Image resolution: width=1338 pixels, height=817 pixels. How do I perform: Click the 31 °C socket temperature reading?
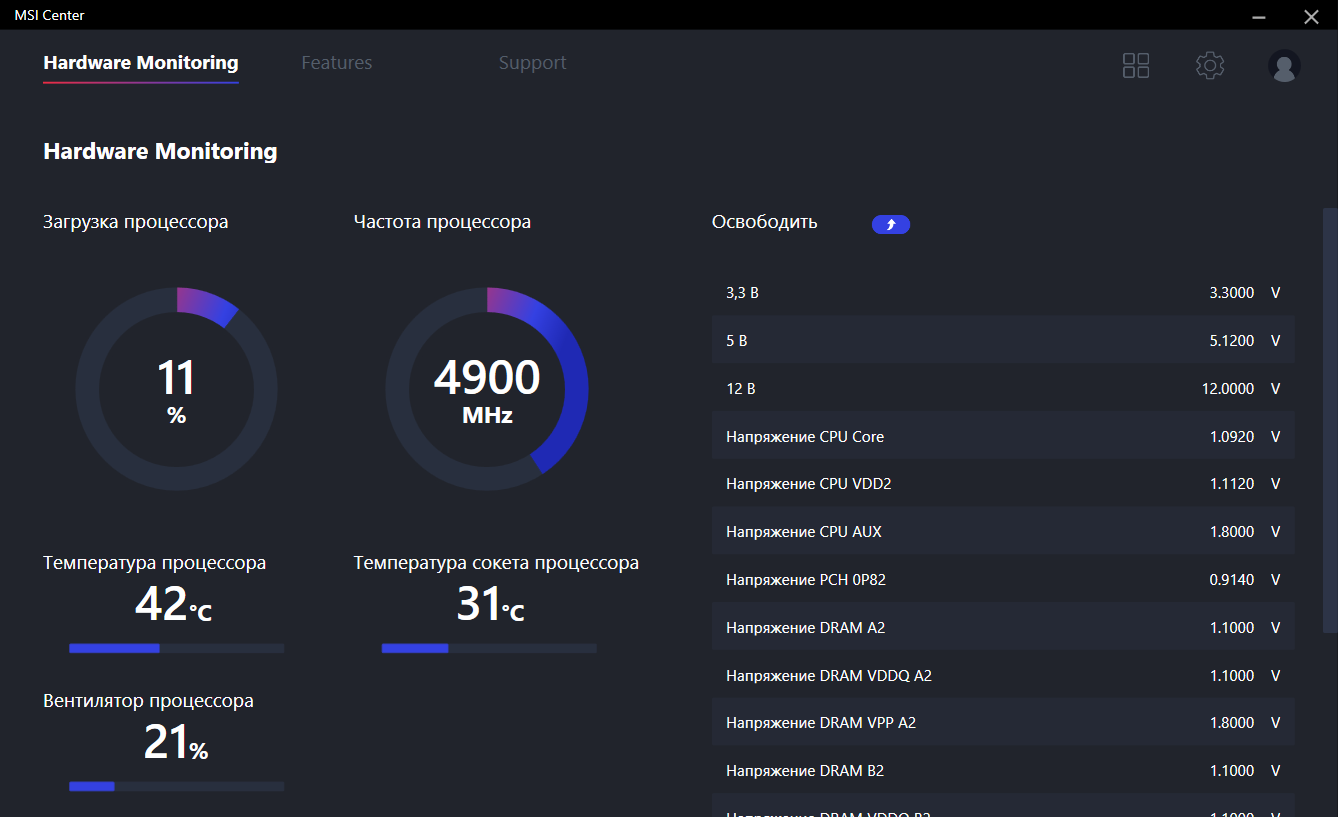tap(490, 605)
